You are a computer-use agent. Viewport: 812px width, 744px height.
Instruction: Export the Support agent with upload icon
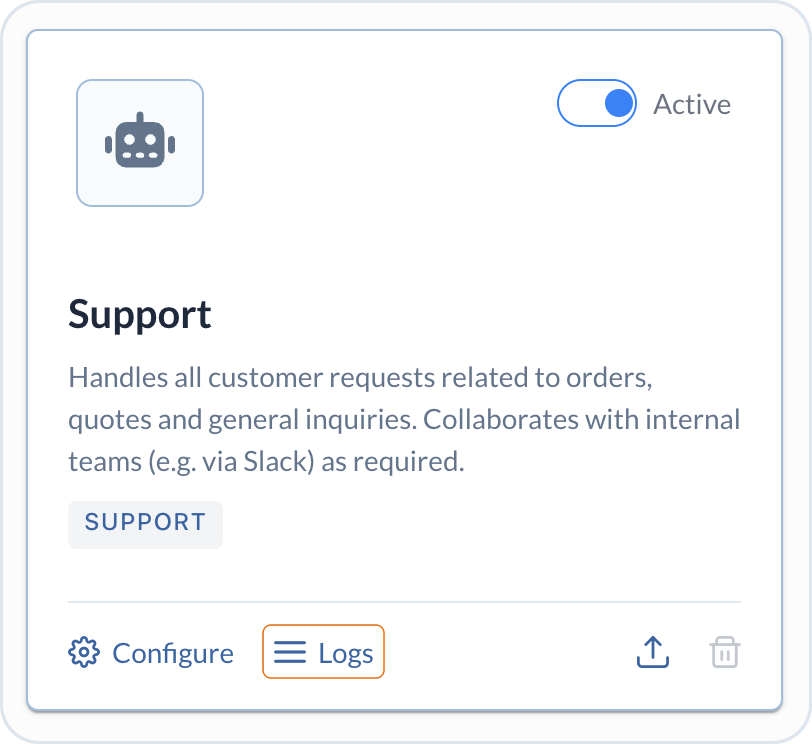pos(652,652)
